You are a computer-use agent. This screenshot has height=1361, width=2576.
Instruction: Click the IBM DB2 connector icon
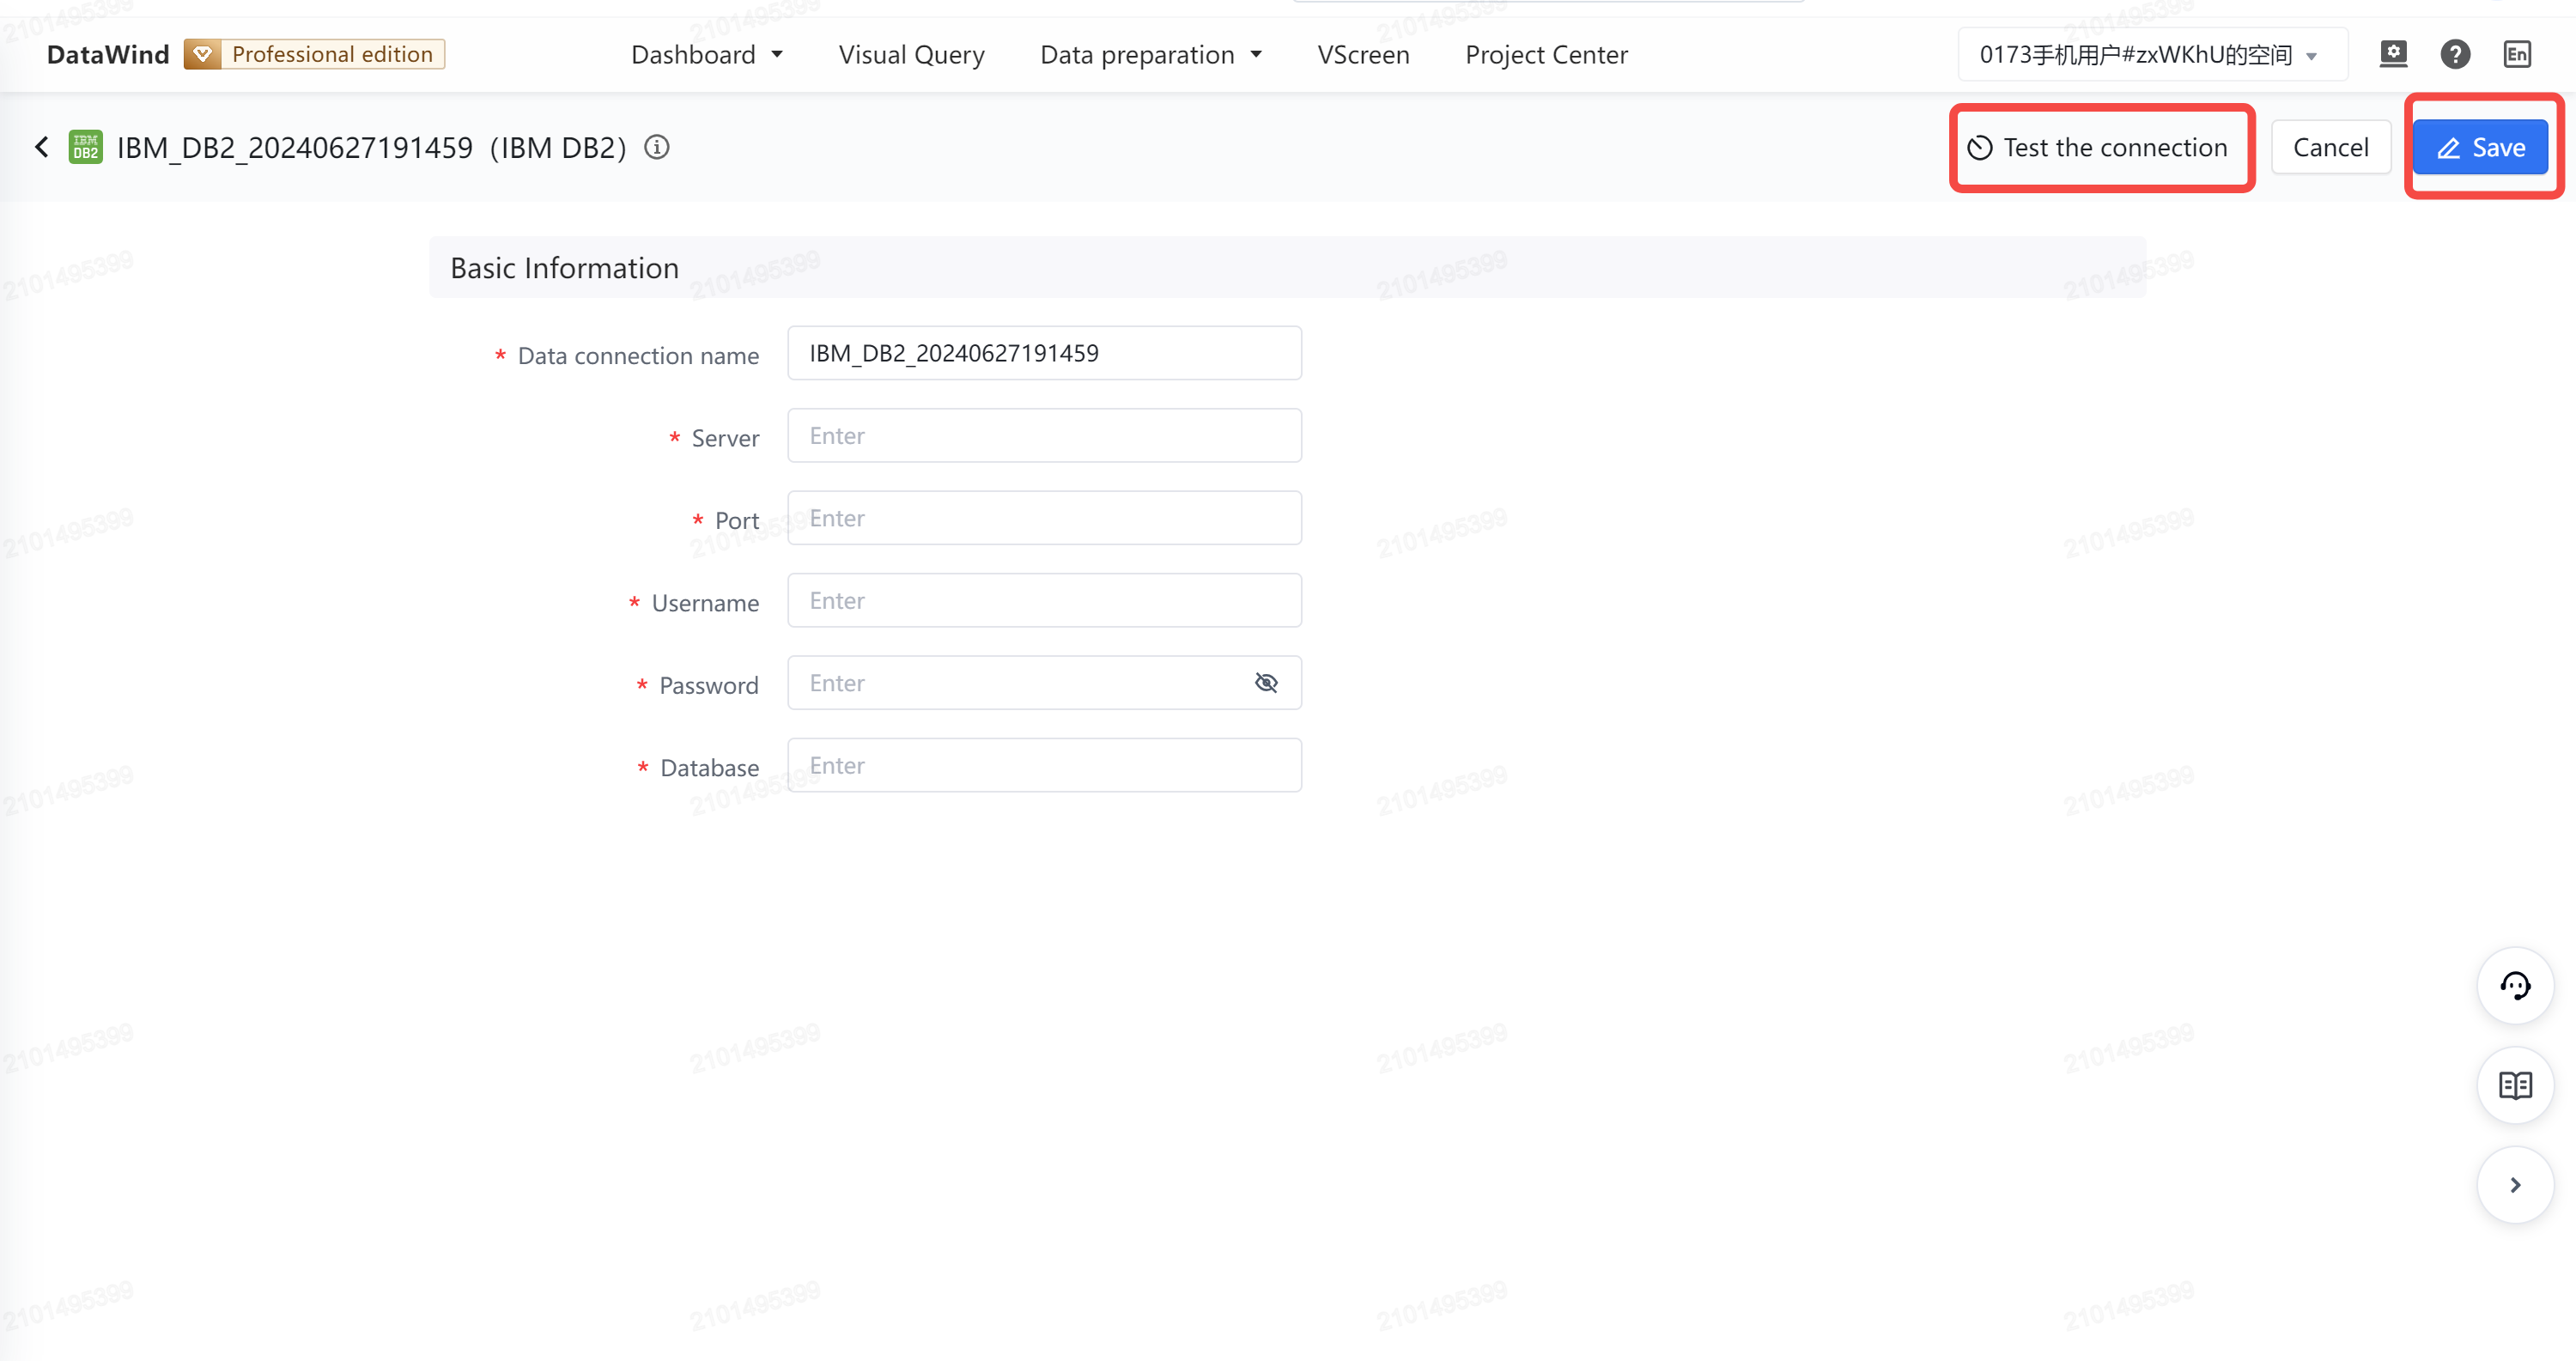(x=85, y=147)
